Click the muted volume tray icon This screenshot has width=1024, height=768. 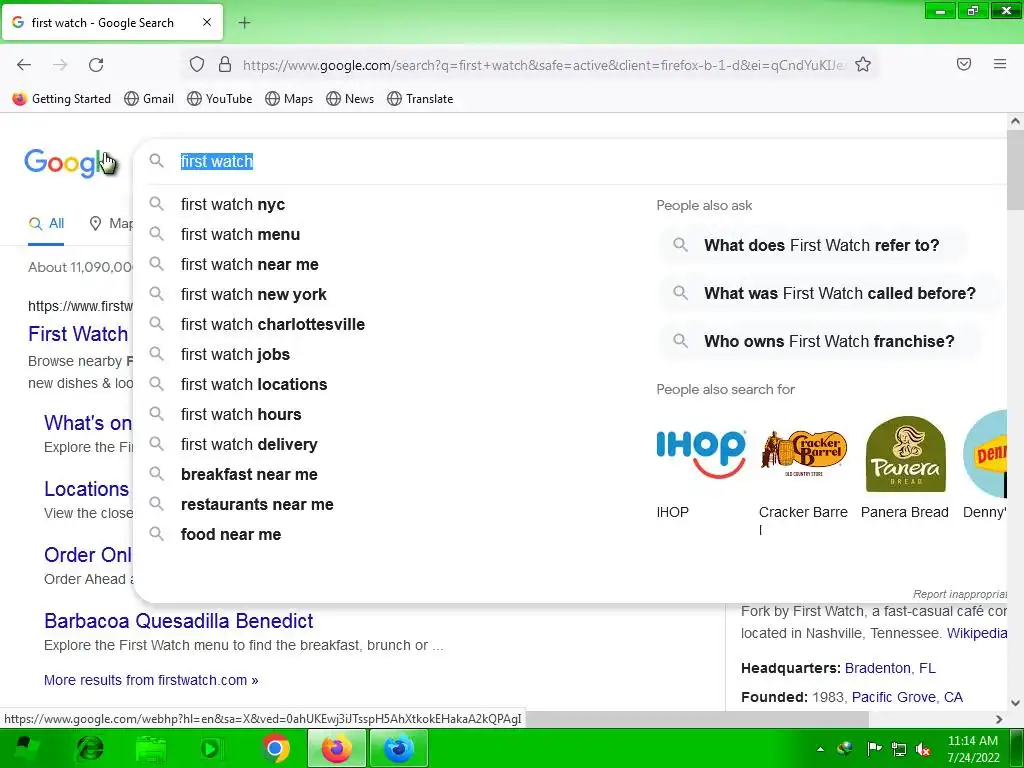923,749
